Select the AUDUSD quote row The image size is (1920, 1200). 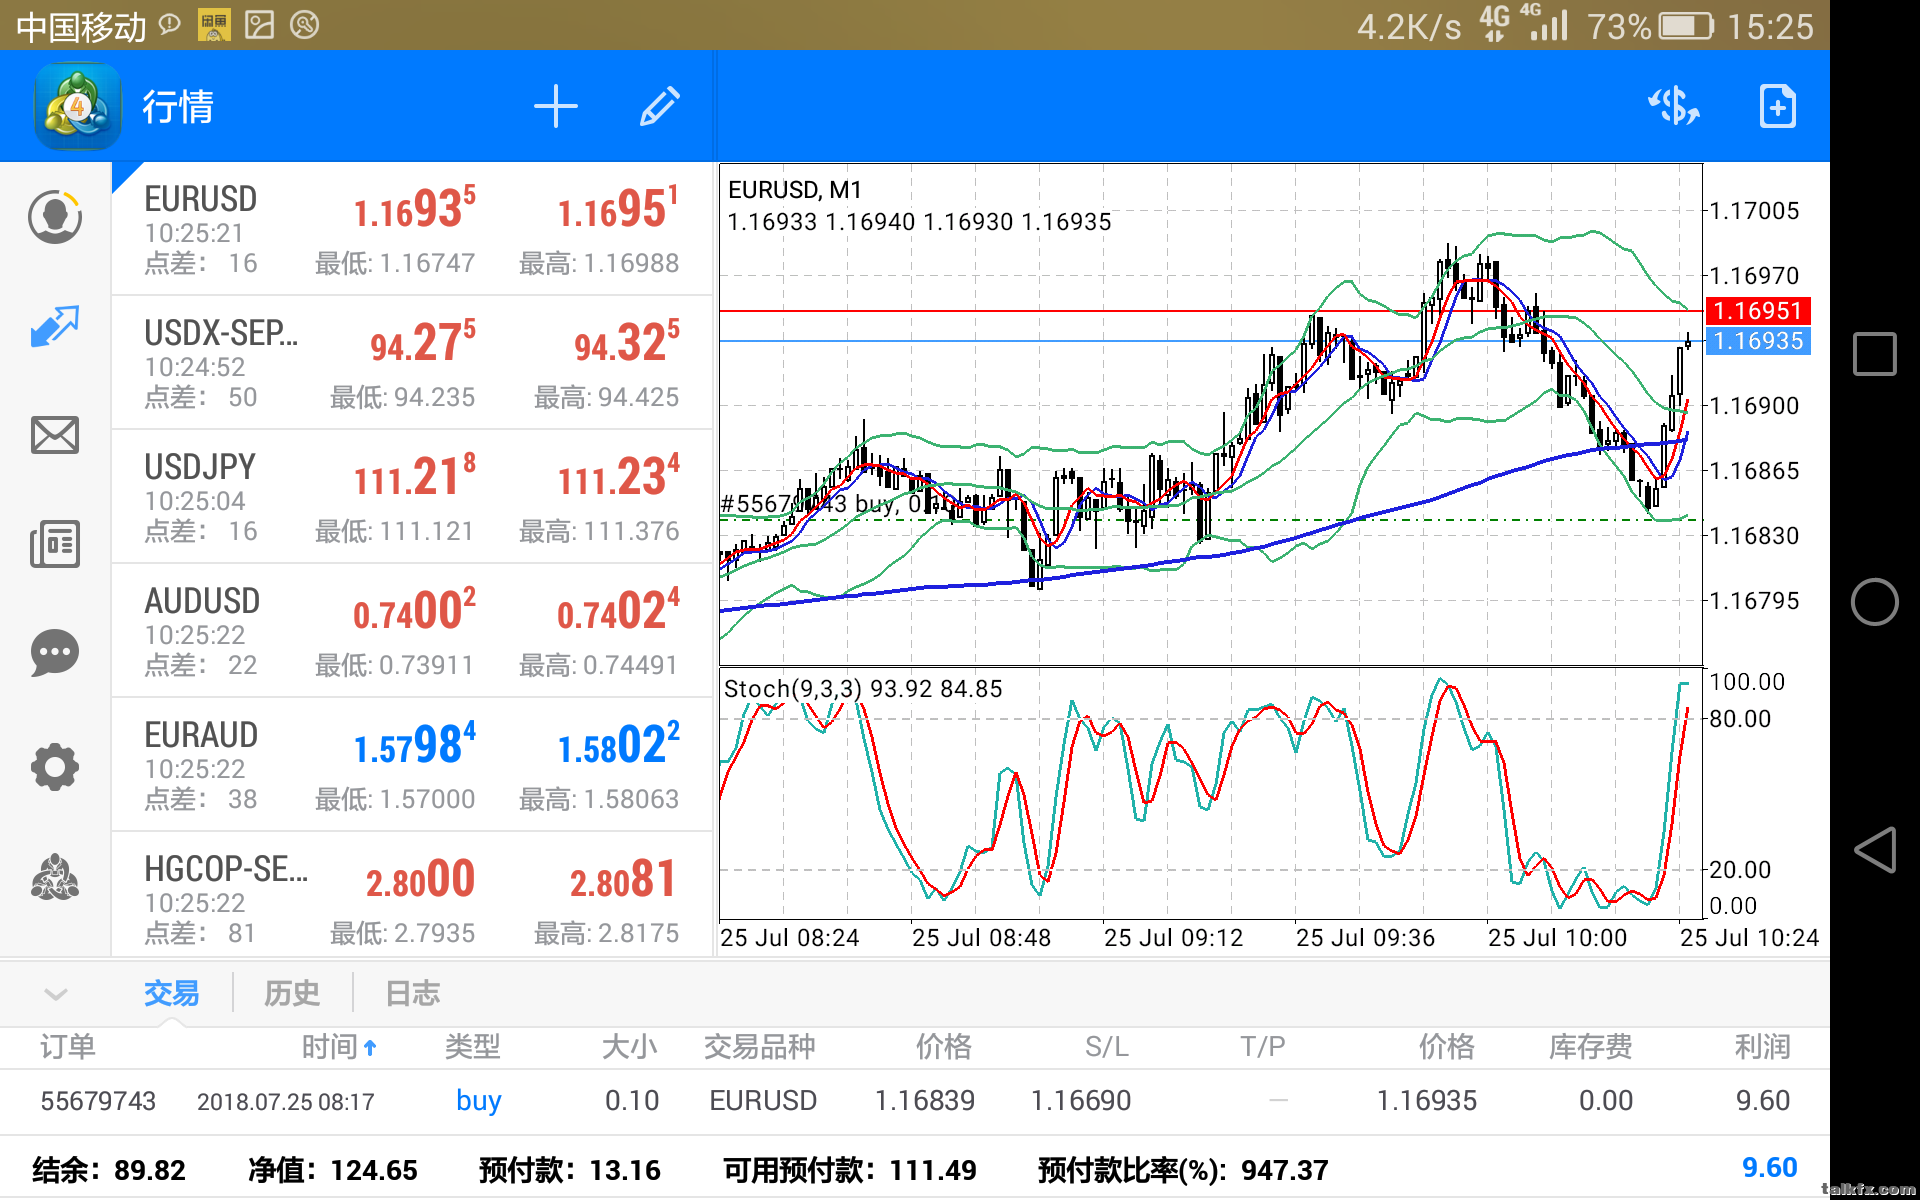[412, 631]
